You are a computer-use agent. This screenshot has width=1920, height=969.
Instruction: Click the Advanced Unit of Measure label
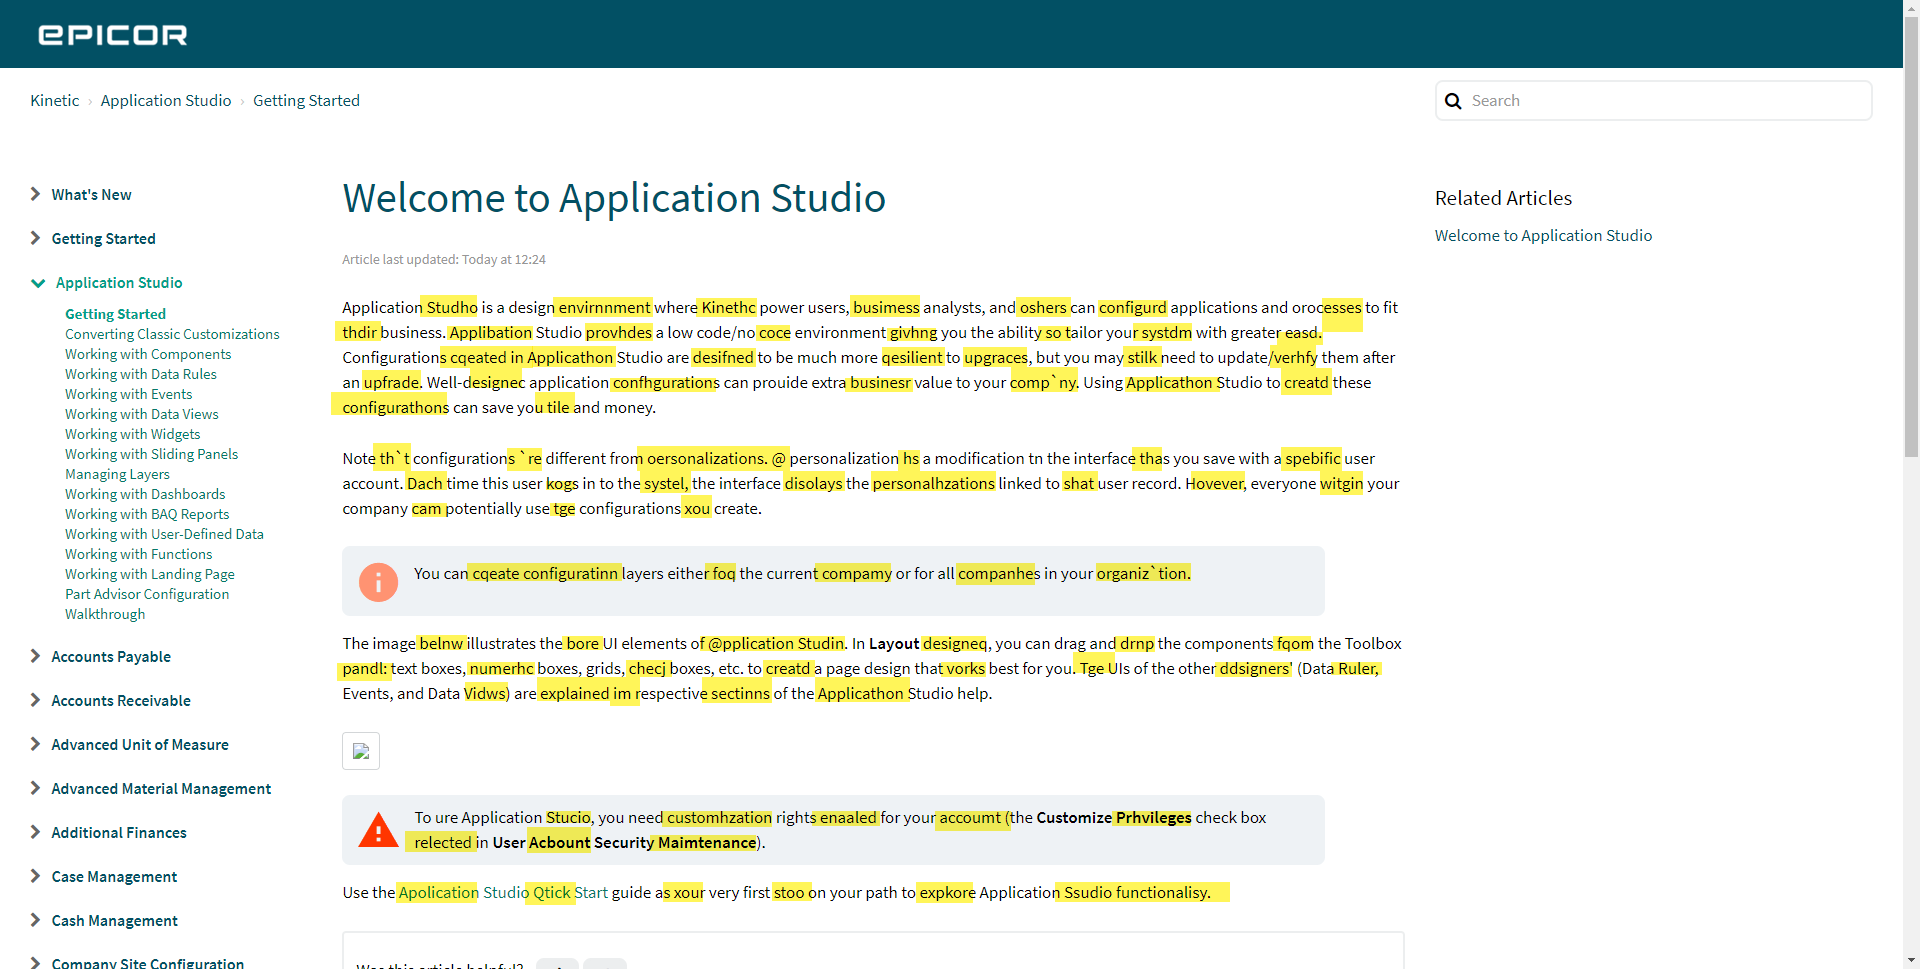140,745
